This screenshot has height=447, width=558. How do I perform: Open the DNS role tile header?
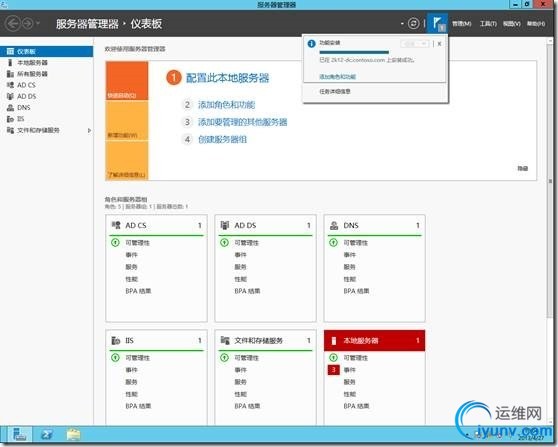tap(374, 225)
